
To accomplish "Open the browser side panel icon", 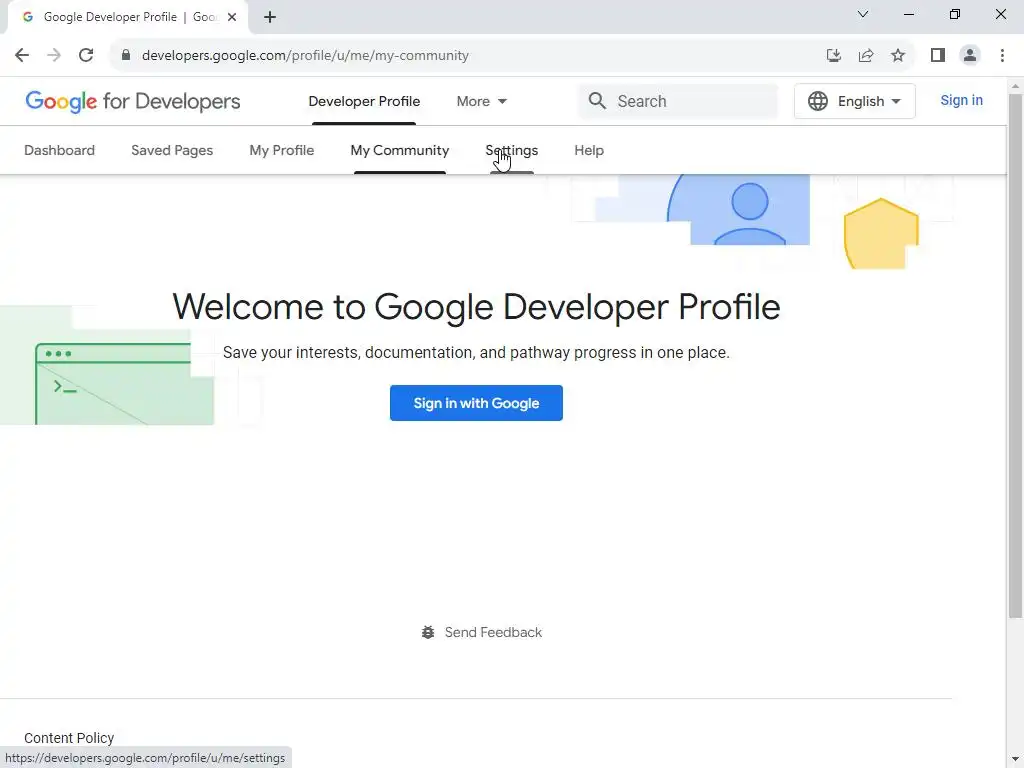I will (x=938, y=56).
